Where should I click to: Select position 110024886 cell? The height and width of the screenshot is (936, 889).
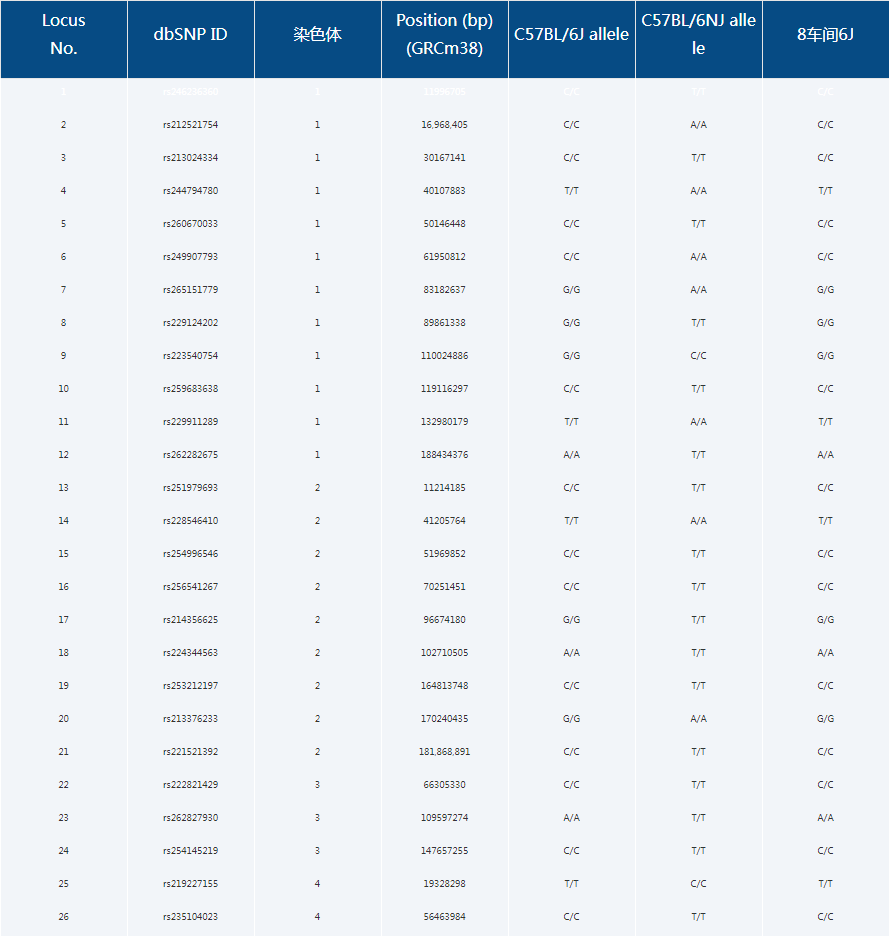[444, 356]
